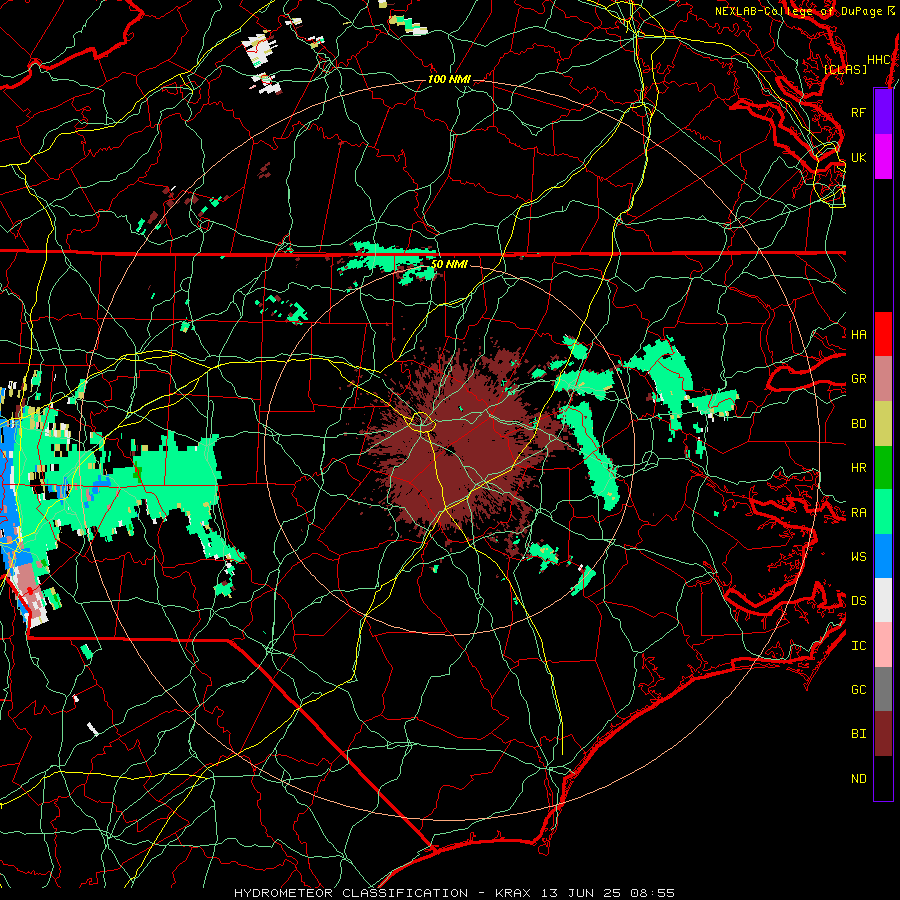This screenshot has height=900, width=900.
Task: Click the 100 NMI range ring label
Action: (x=449, y=79)
